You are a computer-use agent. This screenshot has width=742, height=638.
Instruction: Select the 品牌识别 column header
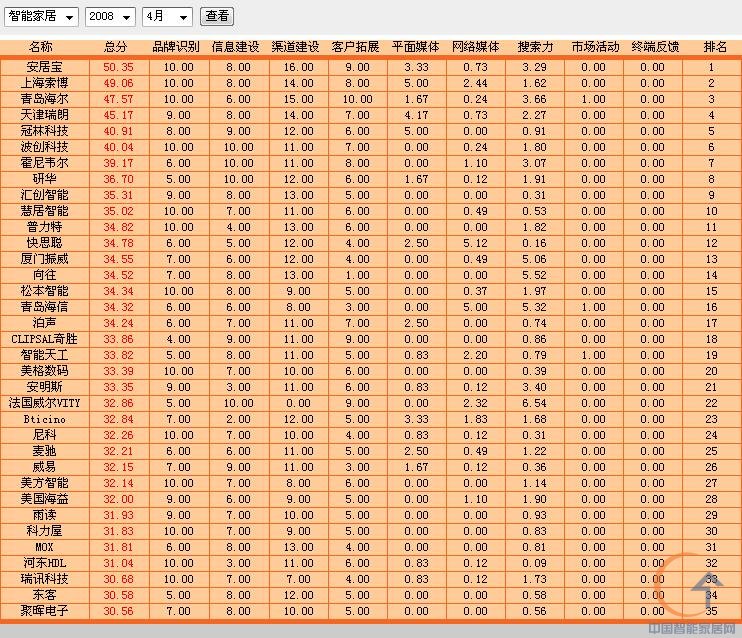176,47
